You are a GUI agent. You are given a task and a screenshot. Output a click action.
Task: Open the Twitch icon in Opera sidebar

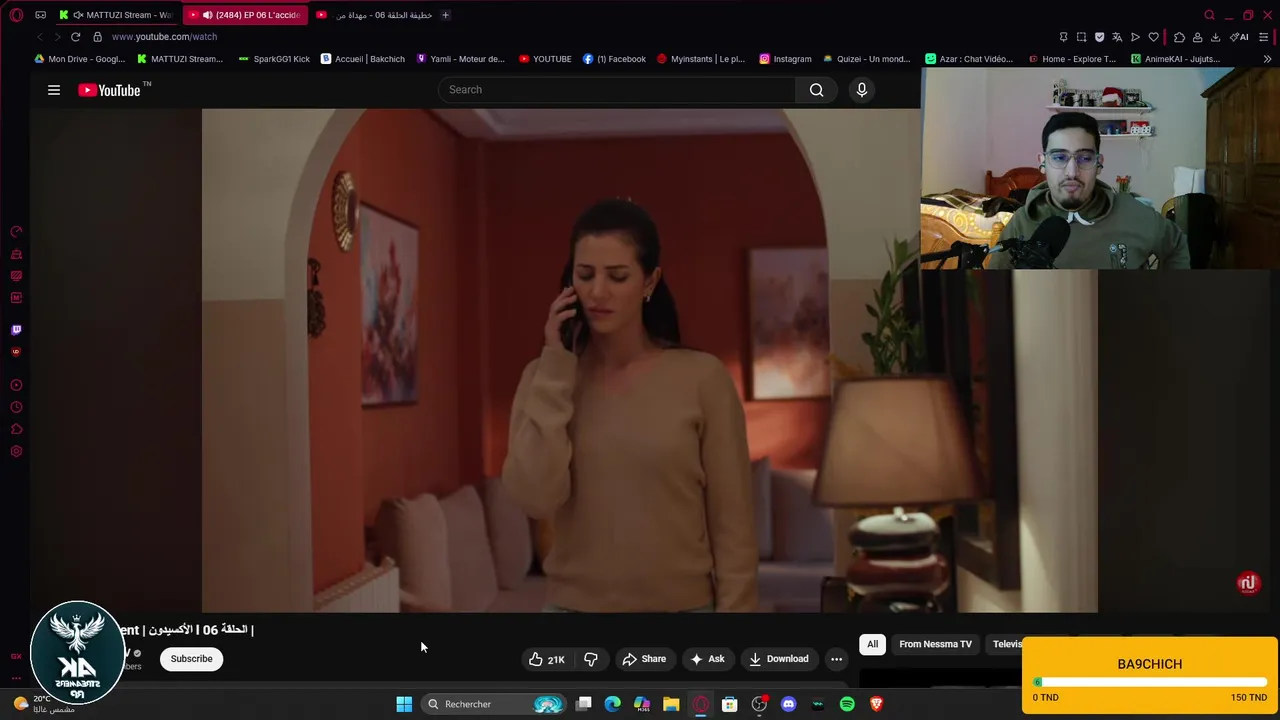[16, 330]
